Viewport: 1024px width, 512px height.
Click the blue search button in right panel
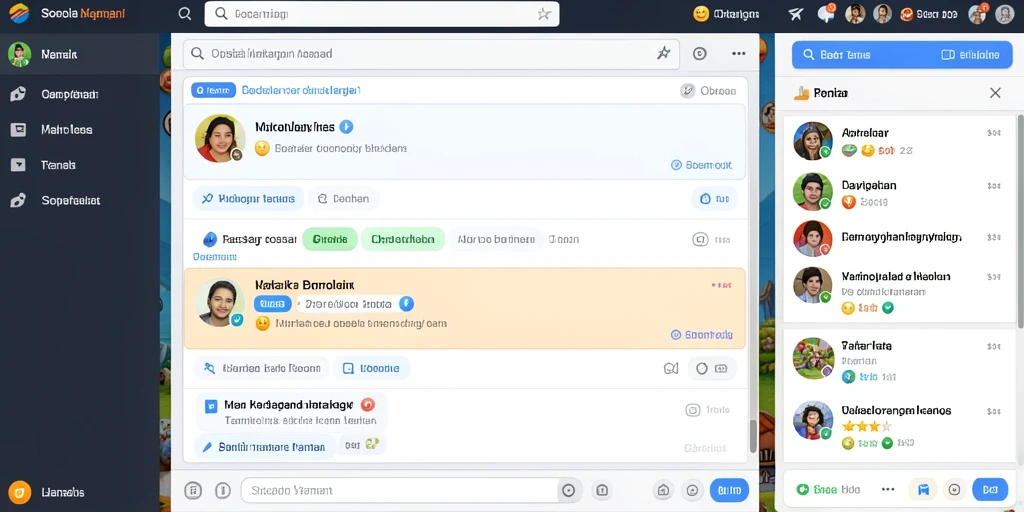click(902, 55)
